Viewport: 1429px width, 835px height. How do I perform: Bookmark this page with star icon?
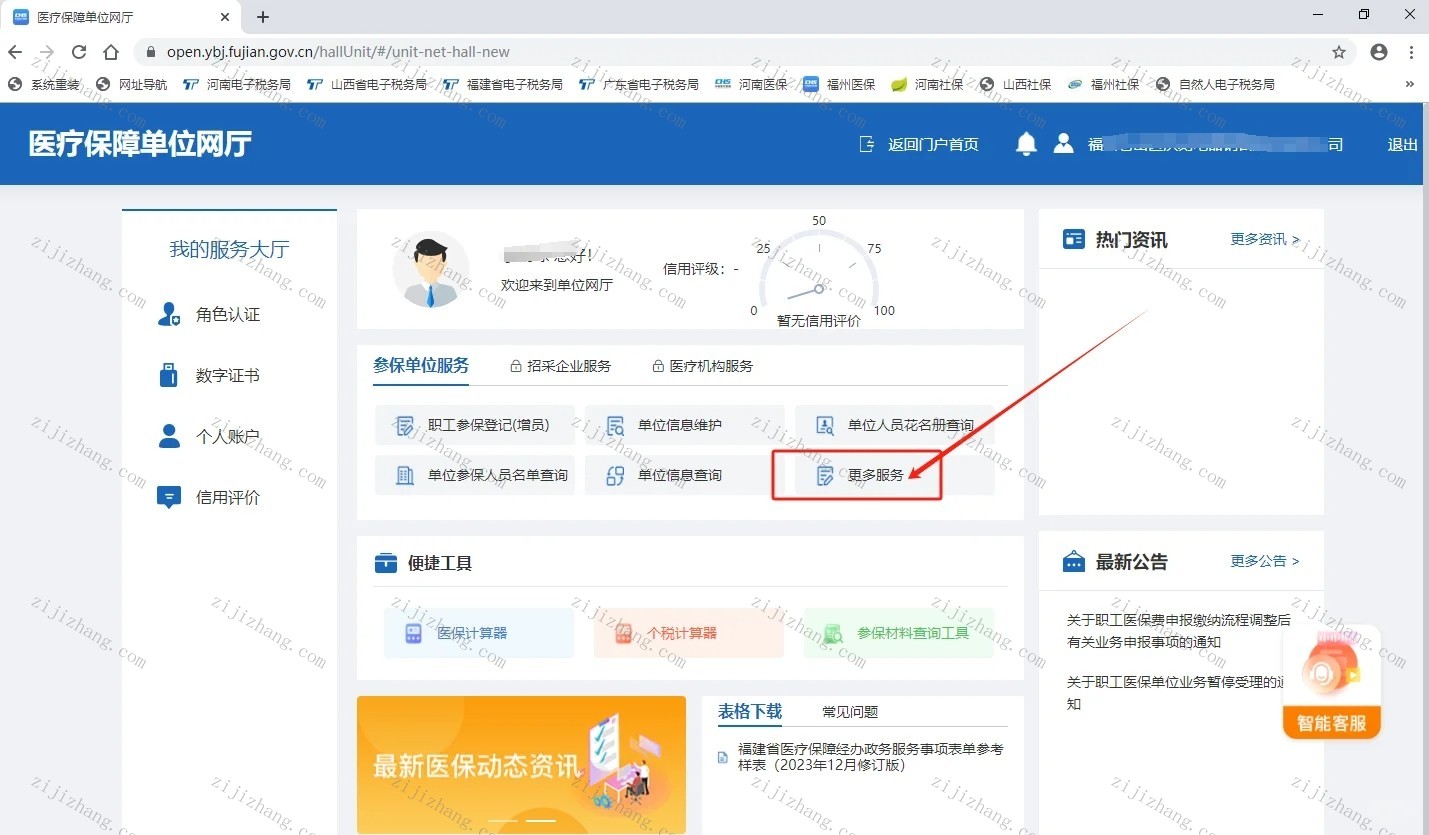(x=1339, y=52)
